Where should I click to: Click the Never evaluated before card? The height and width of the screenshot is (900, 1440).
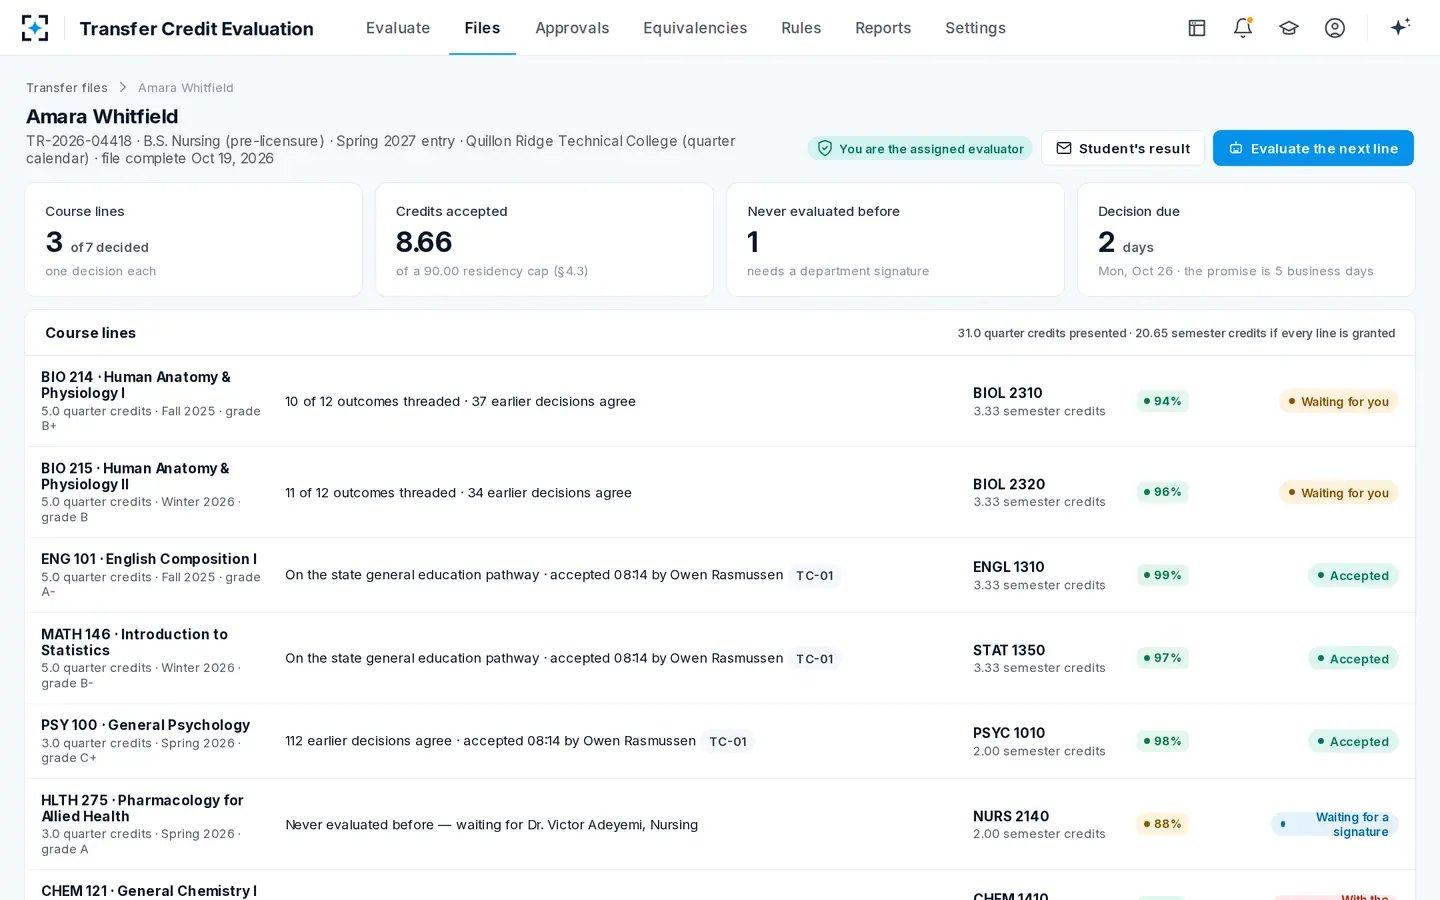coord(895,240)
